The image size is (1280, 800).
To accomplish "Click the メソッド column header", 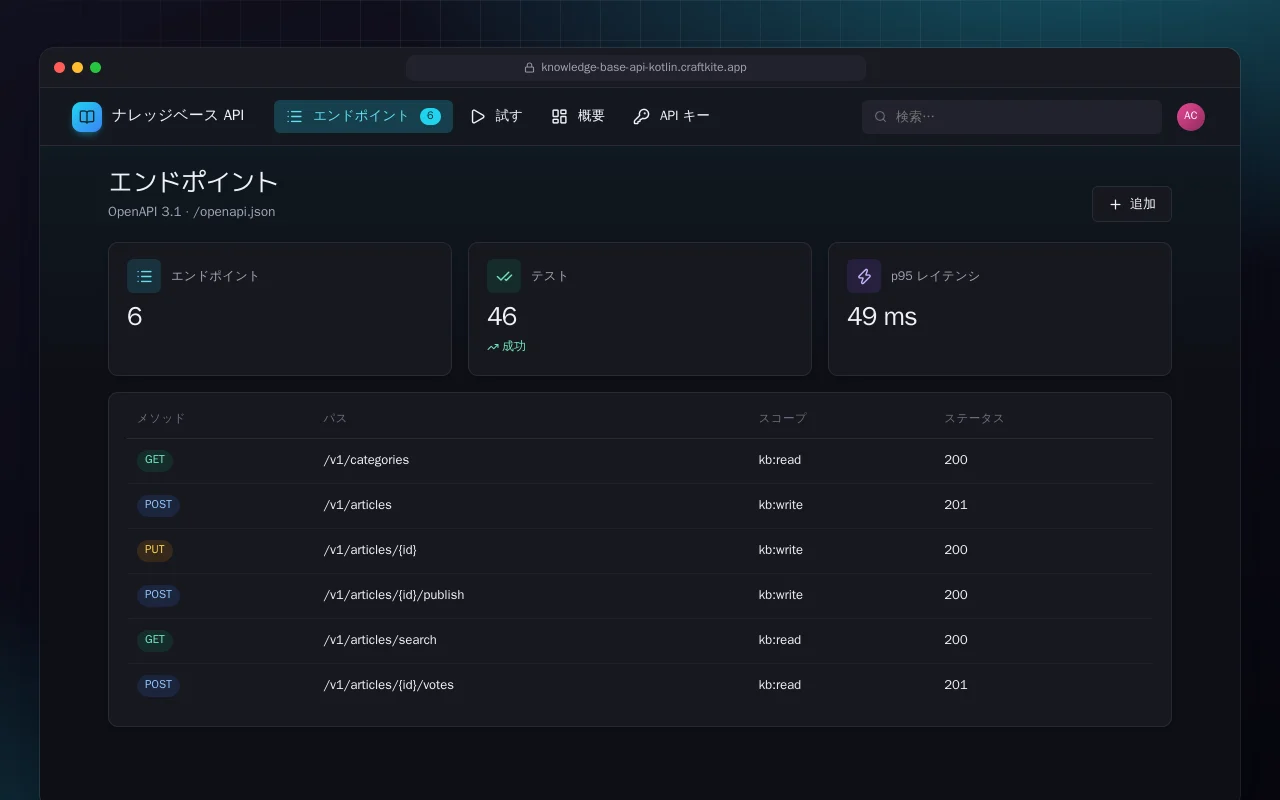I will [161, 418].
